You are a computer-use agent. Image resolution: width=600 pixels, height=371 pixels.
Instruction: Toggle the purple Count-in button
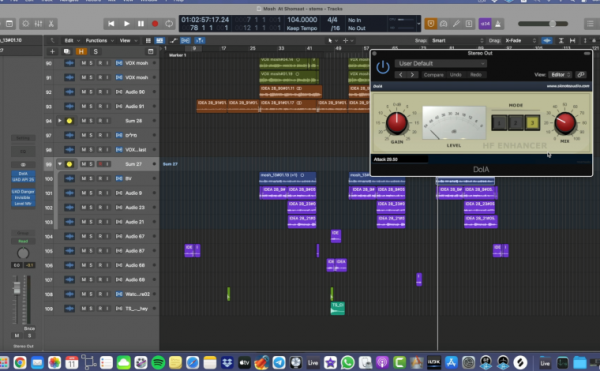click(485, 24)
